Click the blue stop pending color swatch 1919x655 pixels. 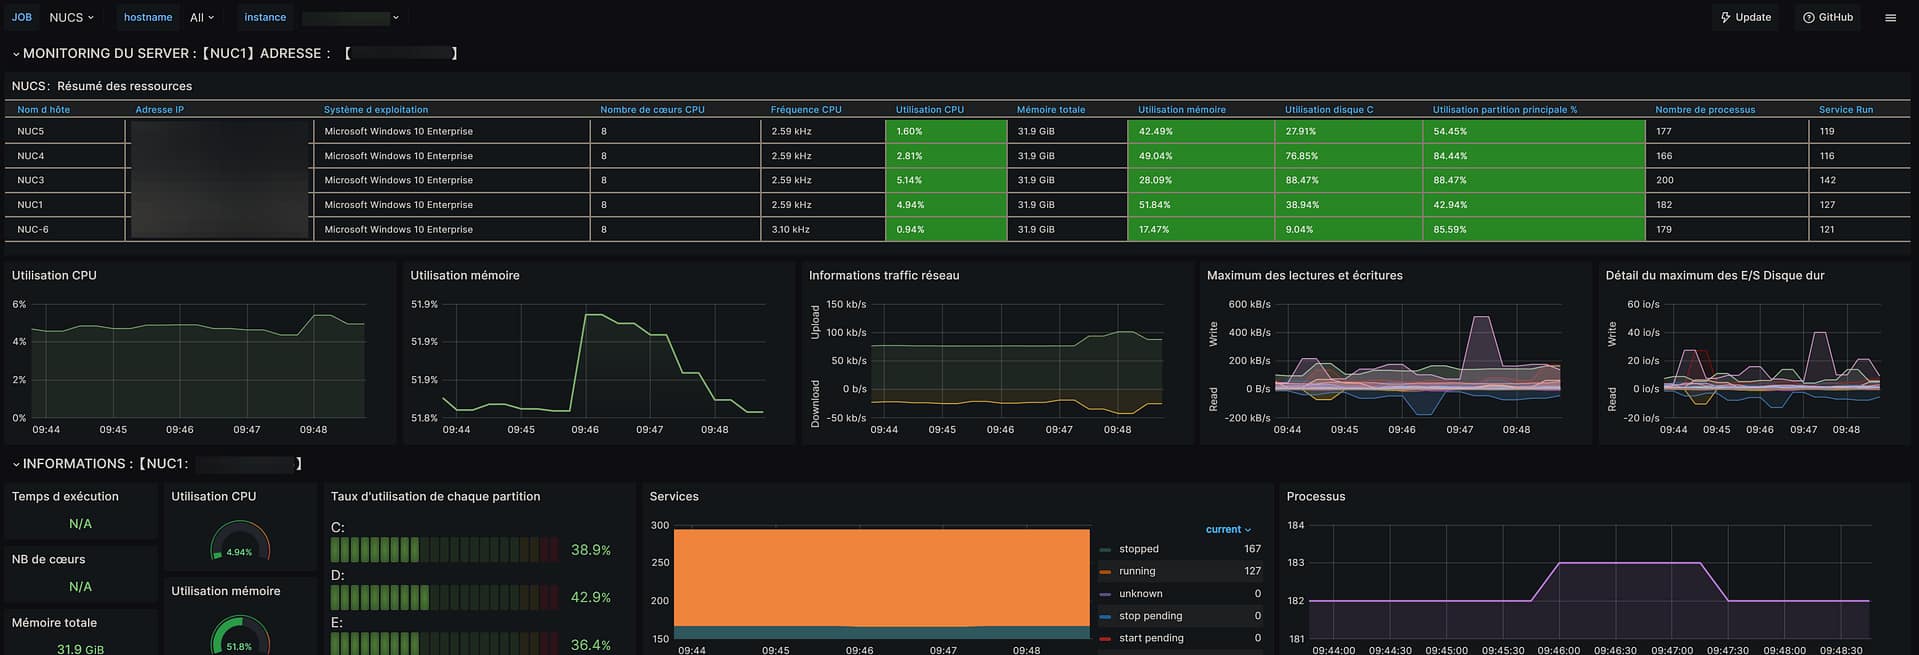[1105, 617]
